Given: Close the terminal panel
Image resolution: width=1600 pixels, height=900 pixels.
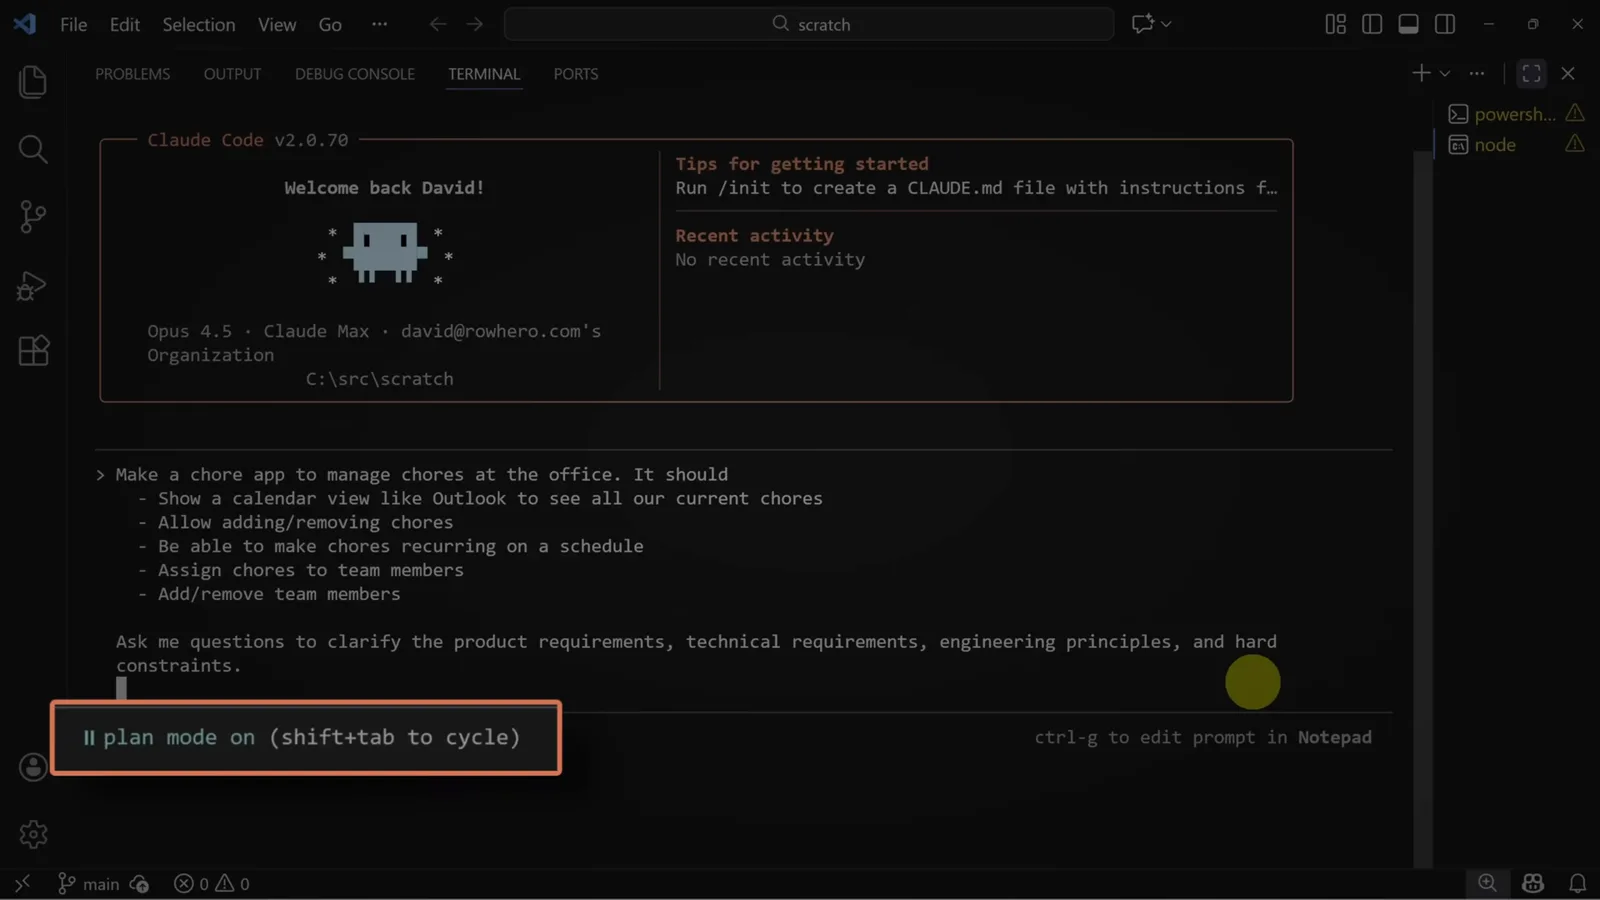Looking at the screenshot, I should [x=1568, y=73].
